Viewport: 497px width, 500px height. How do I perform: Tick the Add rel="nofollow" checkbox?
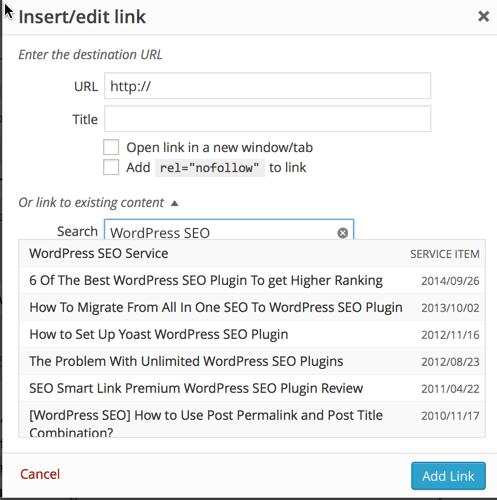111,167
